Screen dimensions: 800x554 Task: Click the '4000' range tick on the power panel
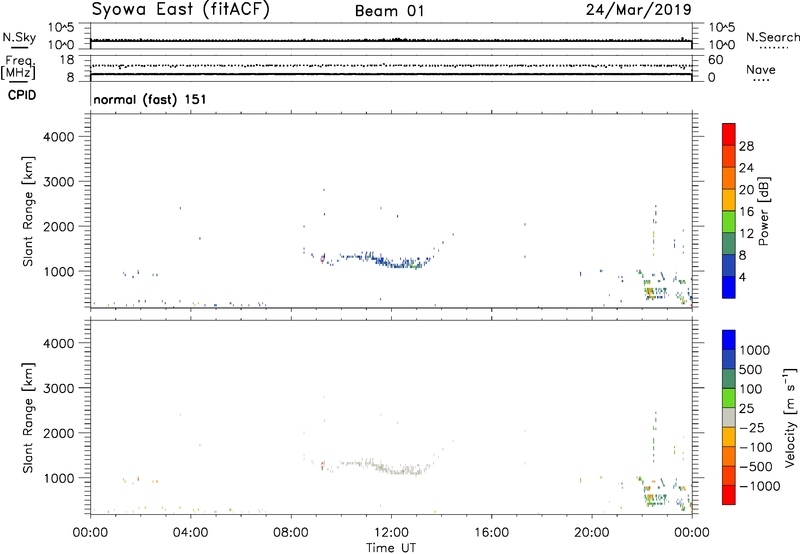pos(59,137)
